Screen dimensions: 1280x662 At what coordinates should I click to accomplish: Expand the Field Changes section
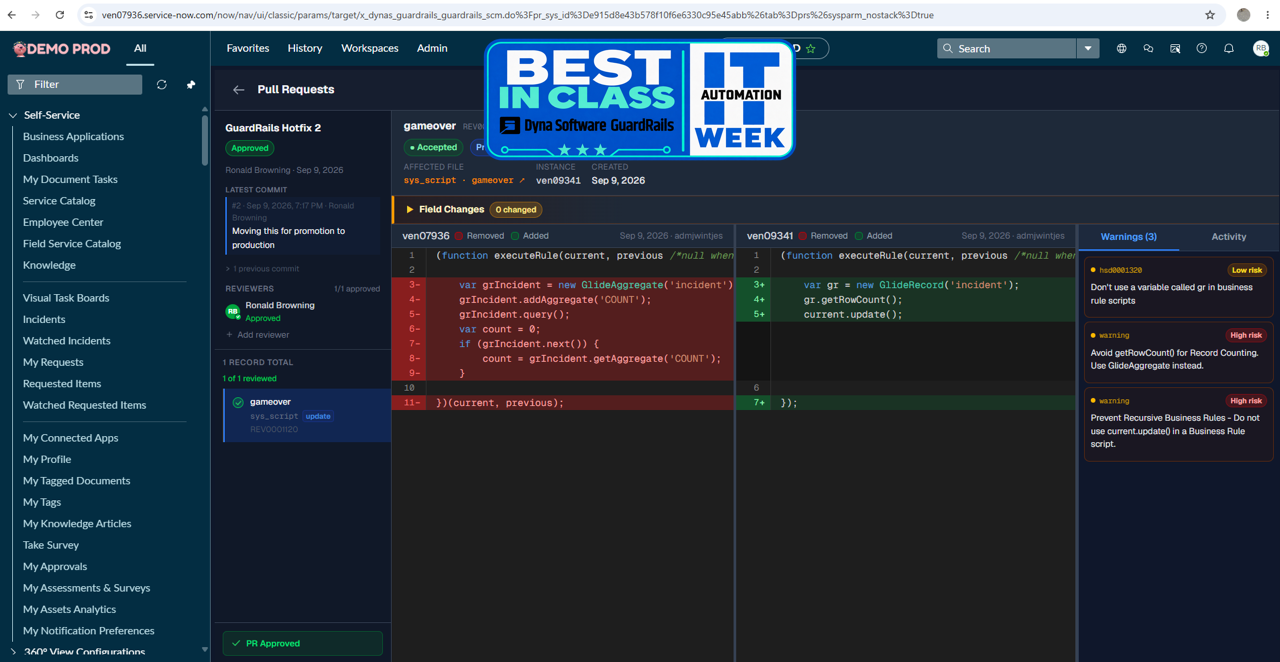pyautogui.click(x=410, y=210)
